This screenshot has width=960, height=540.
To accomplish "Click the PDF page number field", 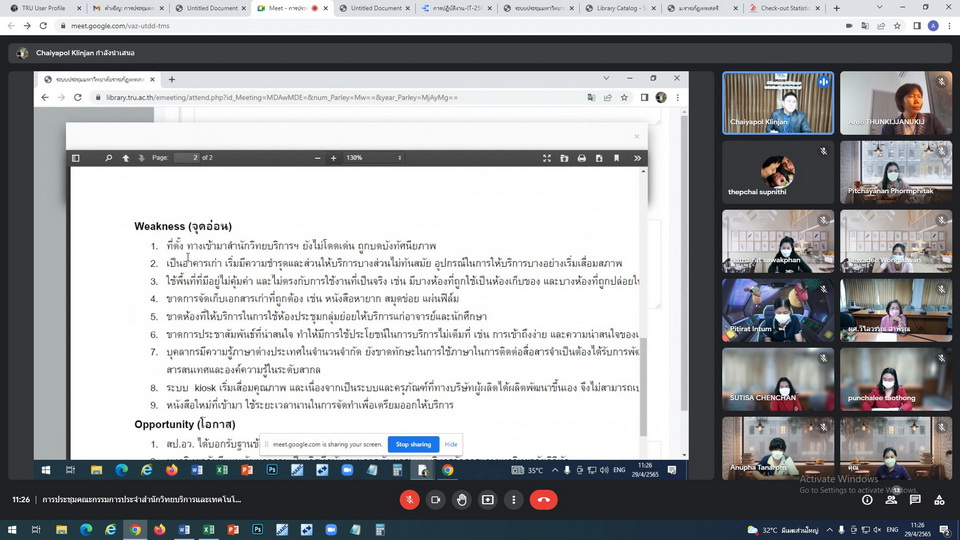I will click(187, 158).
